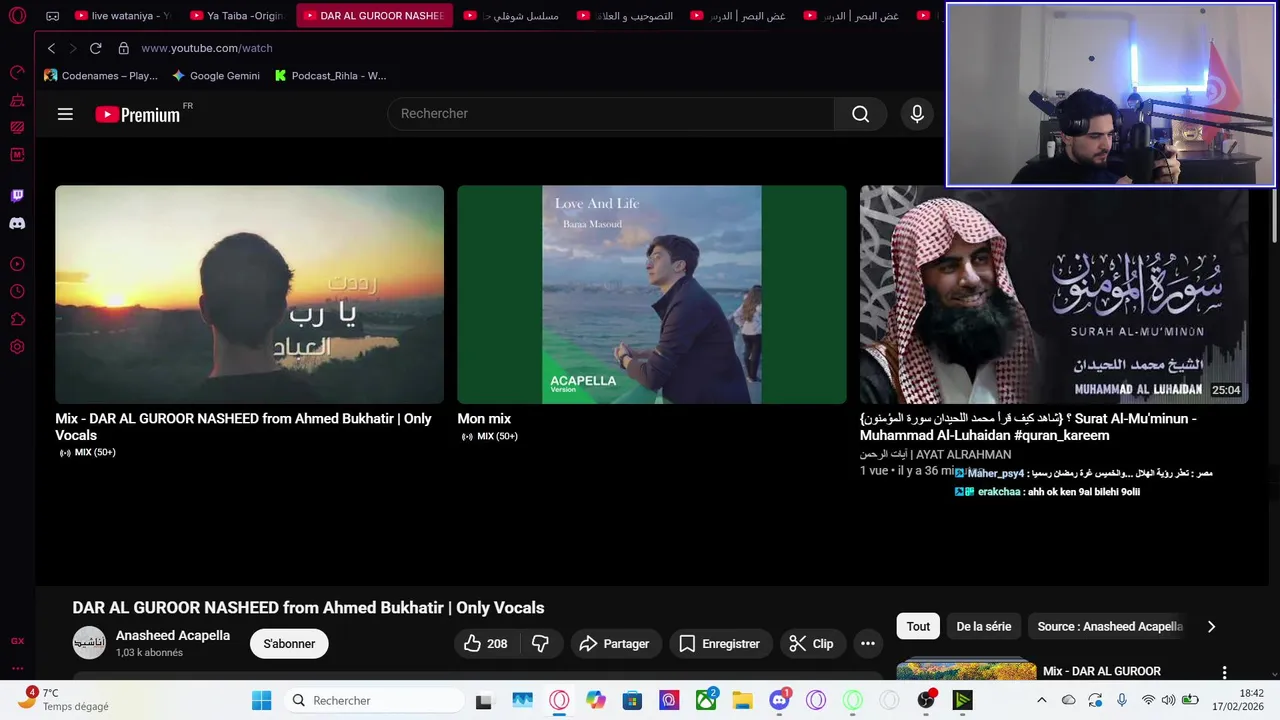
Task: Click the Windows taskbar Rechercher search box
Action: click(x=373, y=700)
